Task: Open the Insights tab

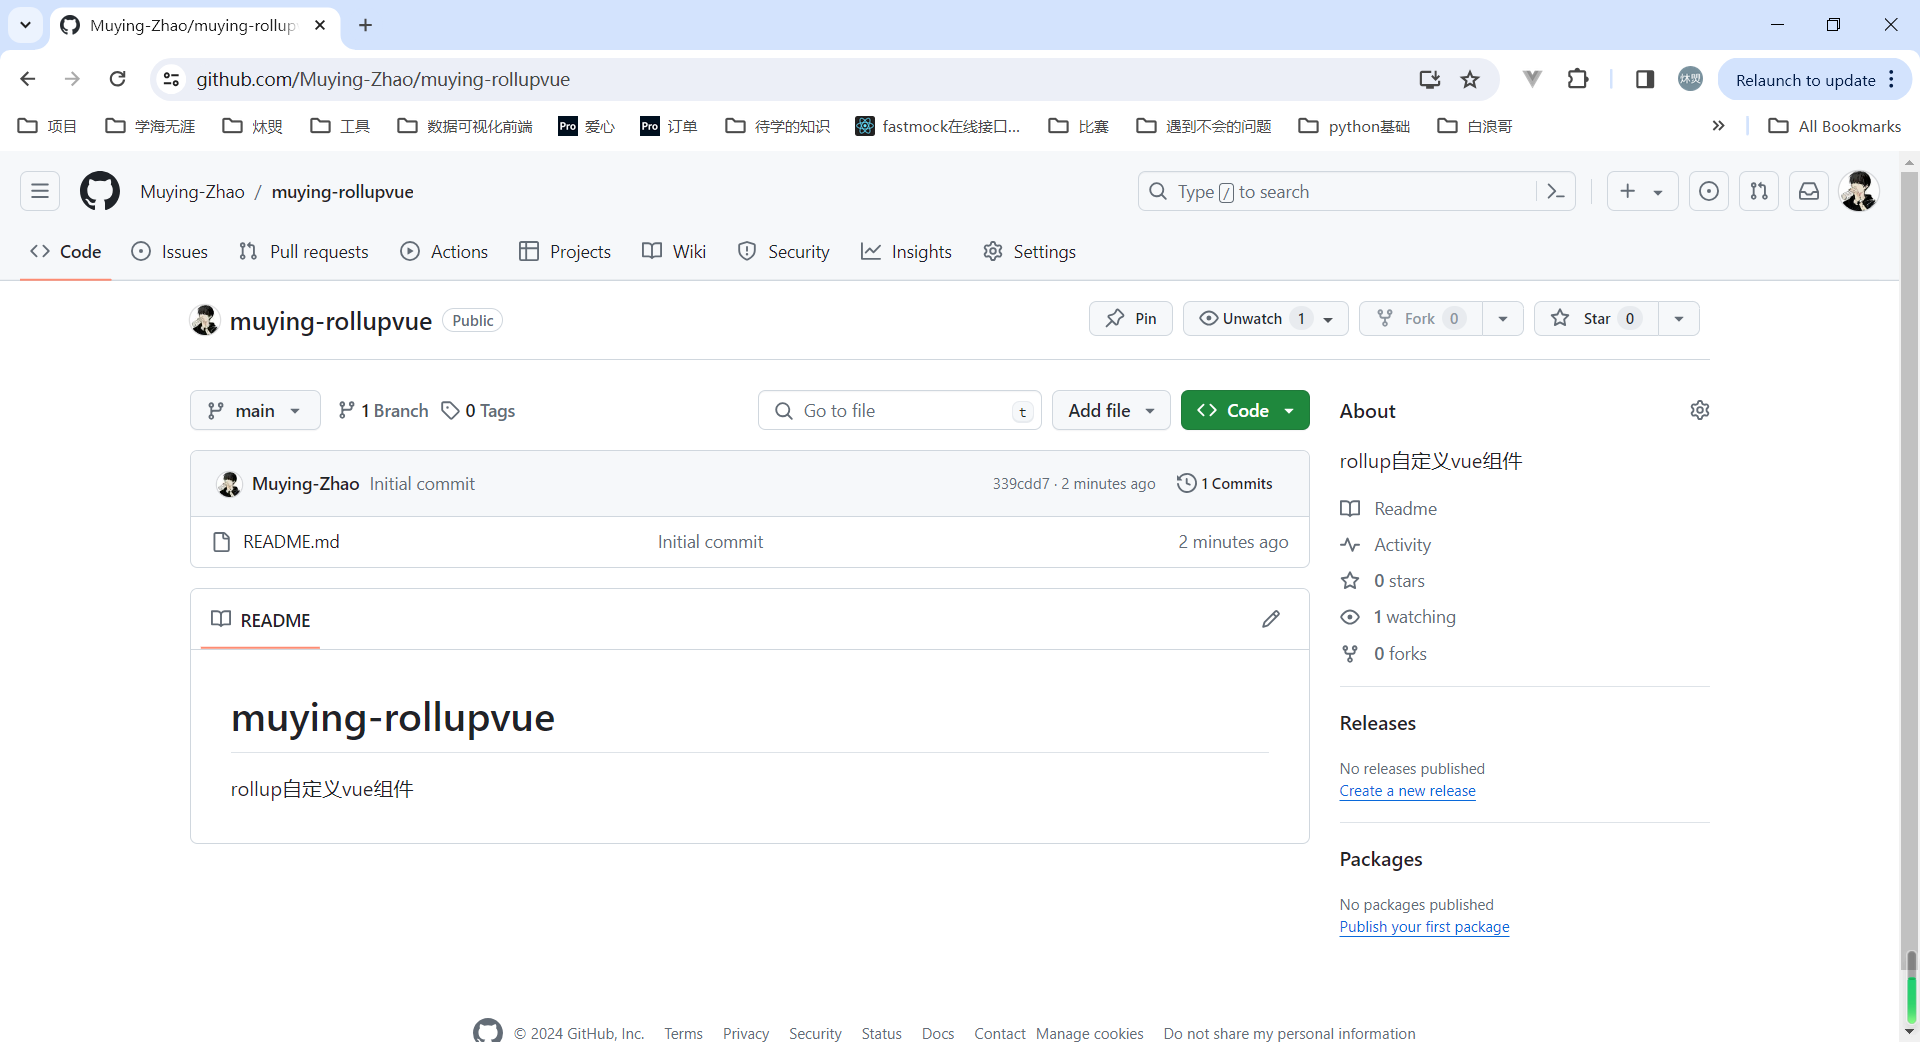Action: [907, 252]
